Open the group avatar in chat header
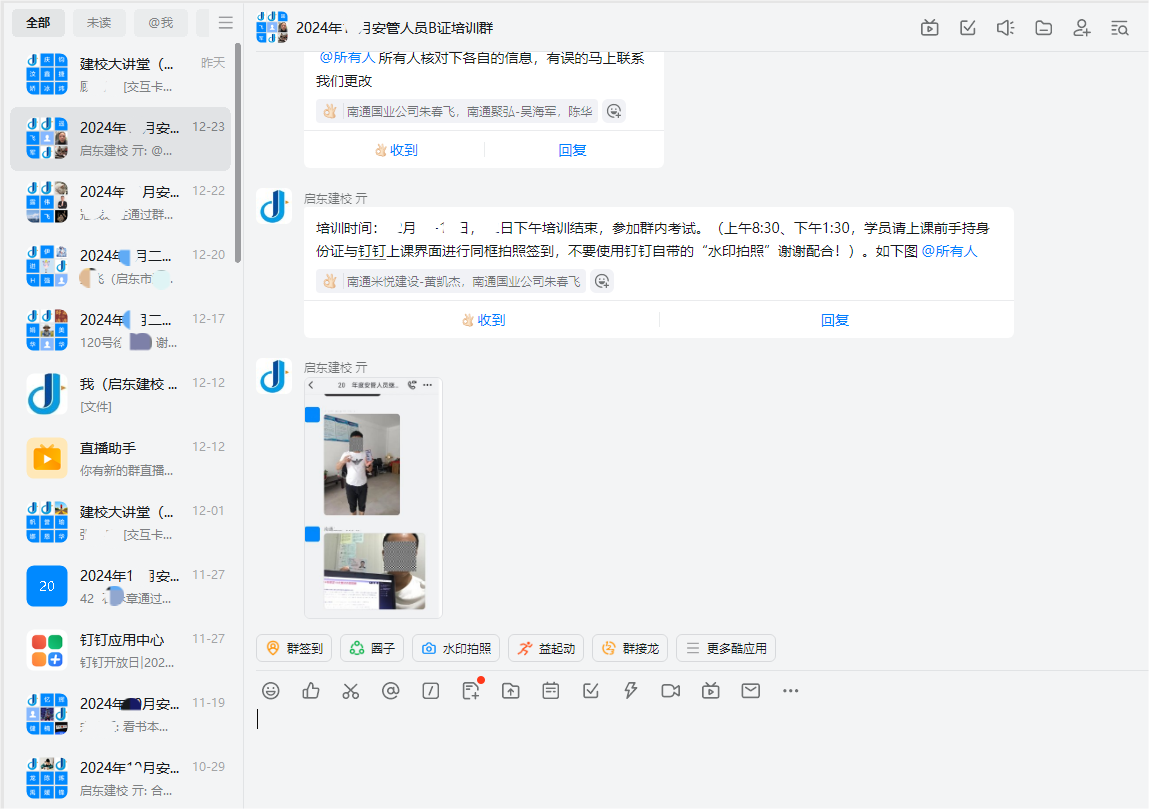 [x=272, y=28]
